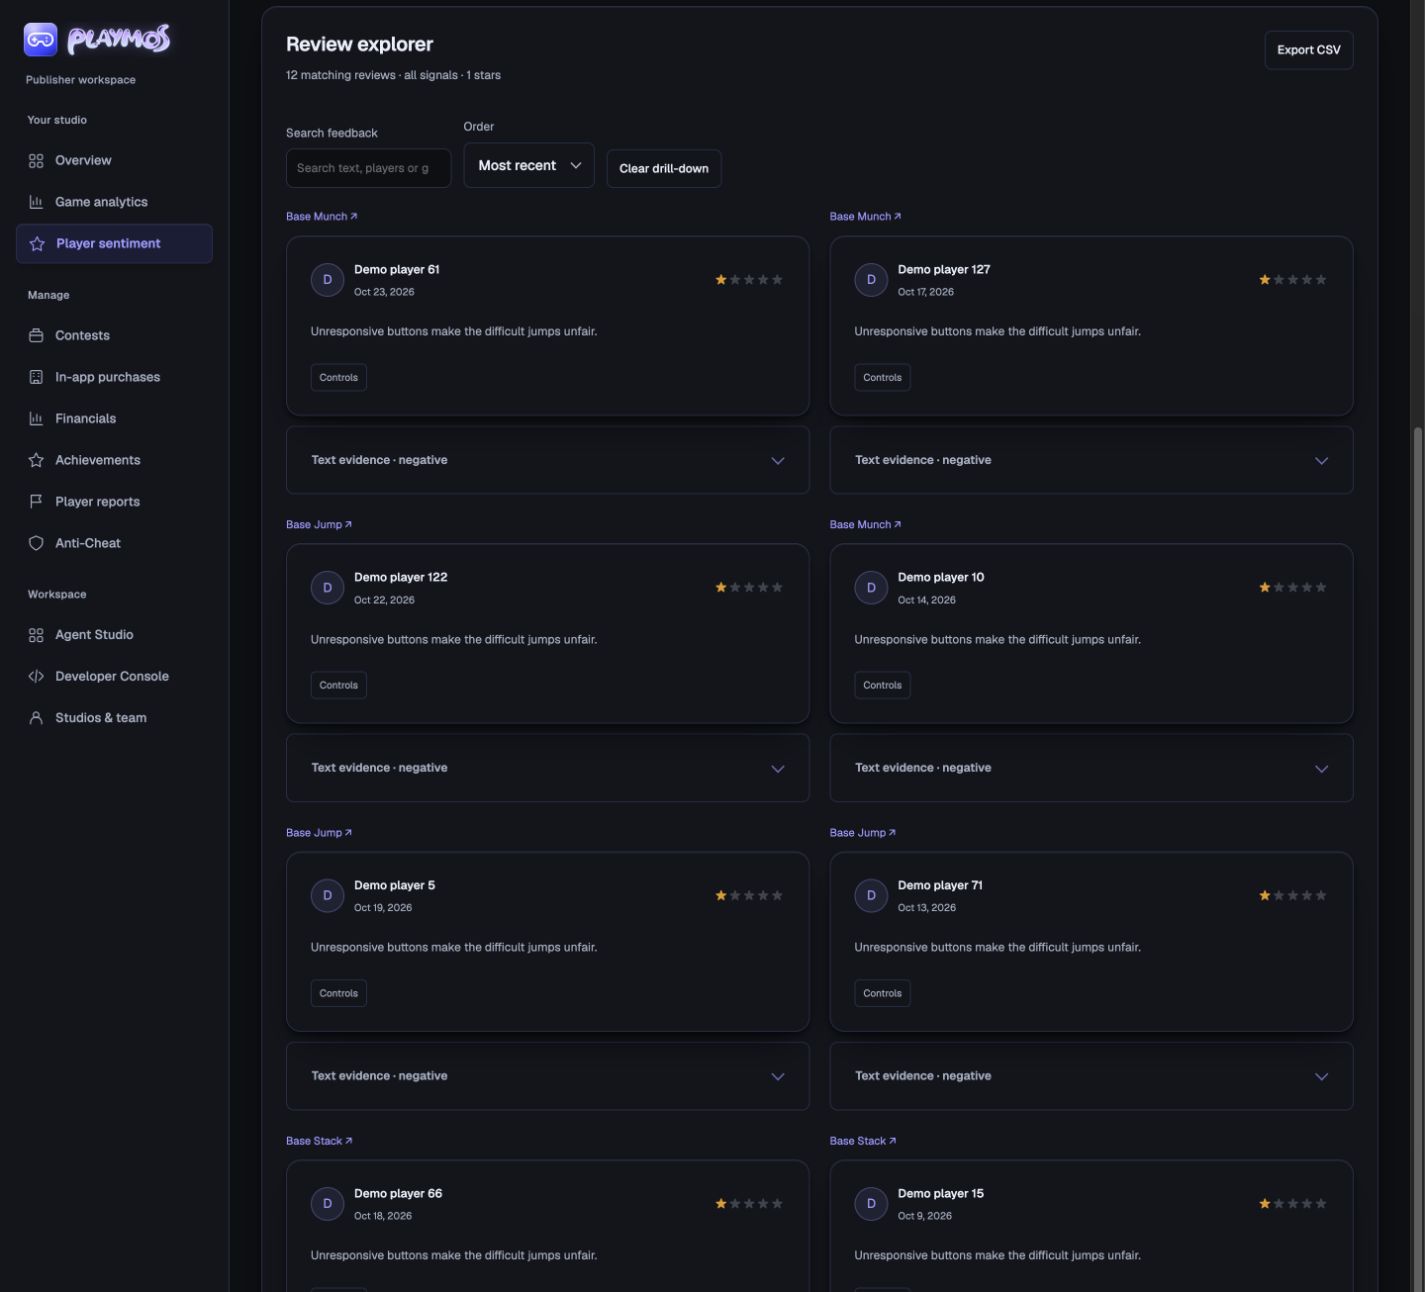Viewport: 1425px width, 1292px height.
Task: Click the Financials bar chart icon
Action: click(36, 419)
